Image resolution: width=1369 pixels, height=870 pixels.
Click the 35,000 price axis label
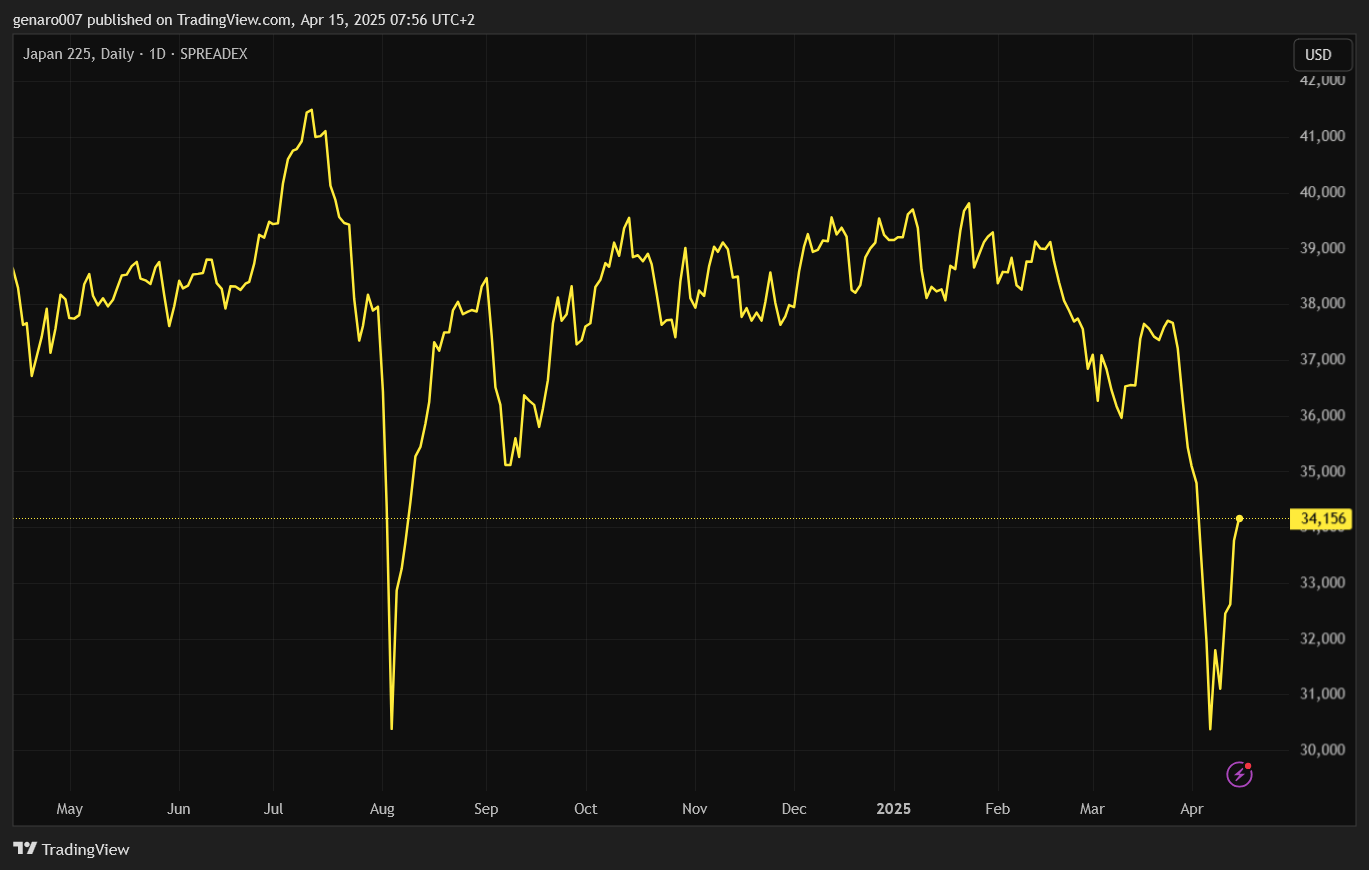1322,471
